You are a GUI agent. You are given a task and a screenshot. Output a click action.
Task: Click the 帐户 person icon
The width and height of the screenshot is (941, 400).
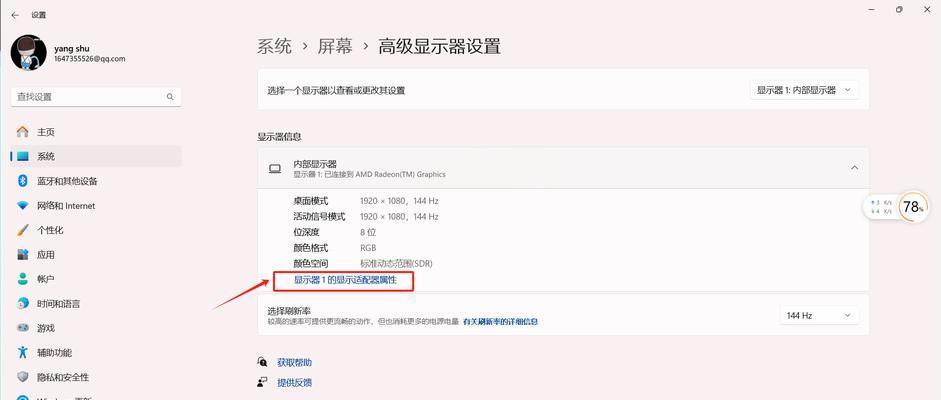23,279
